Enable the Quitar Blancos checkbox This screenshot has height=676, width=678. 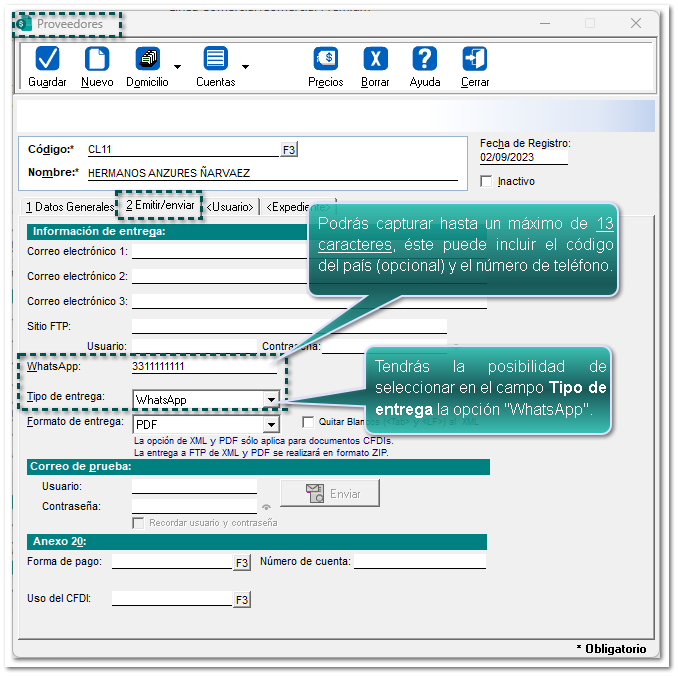pyautogui.click(x=308, y=422)
